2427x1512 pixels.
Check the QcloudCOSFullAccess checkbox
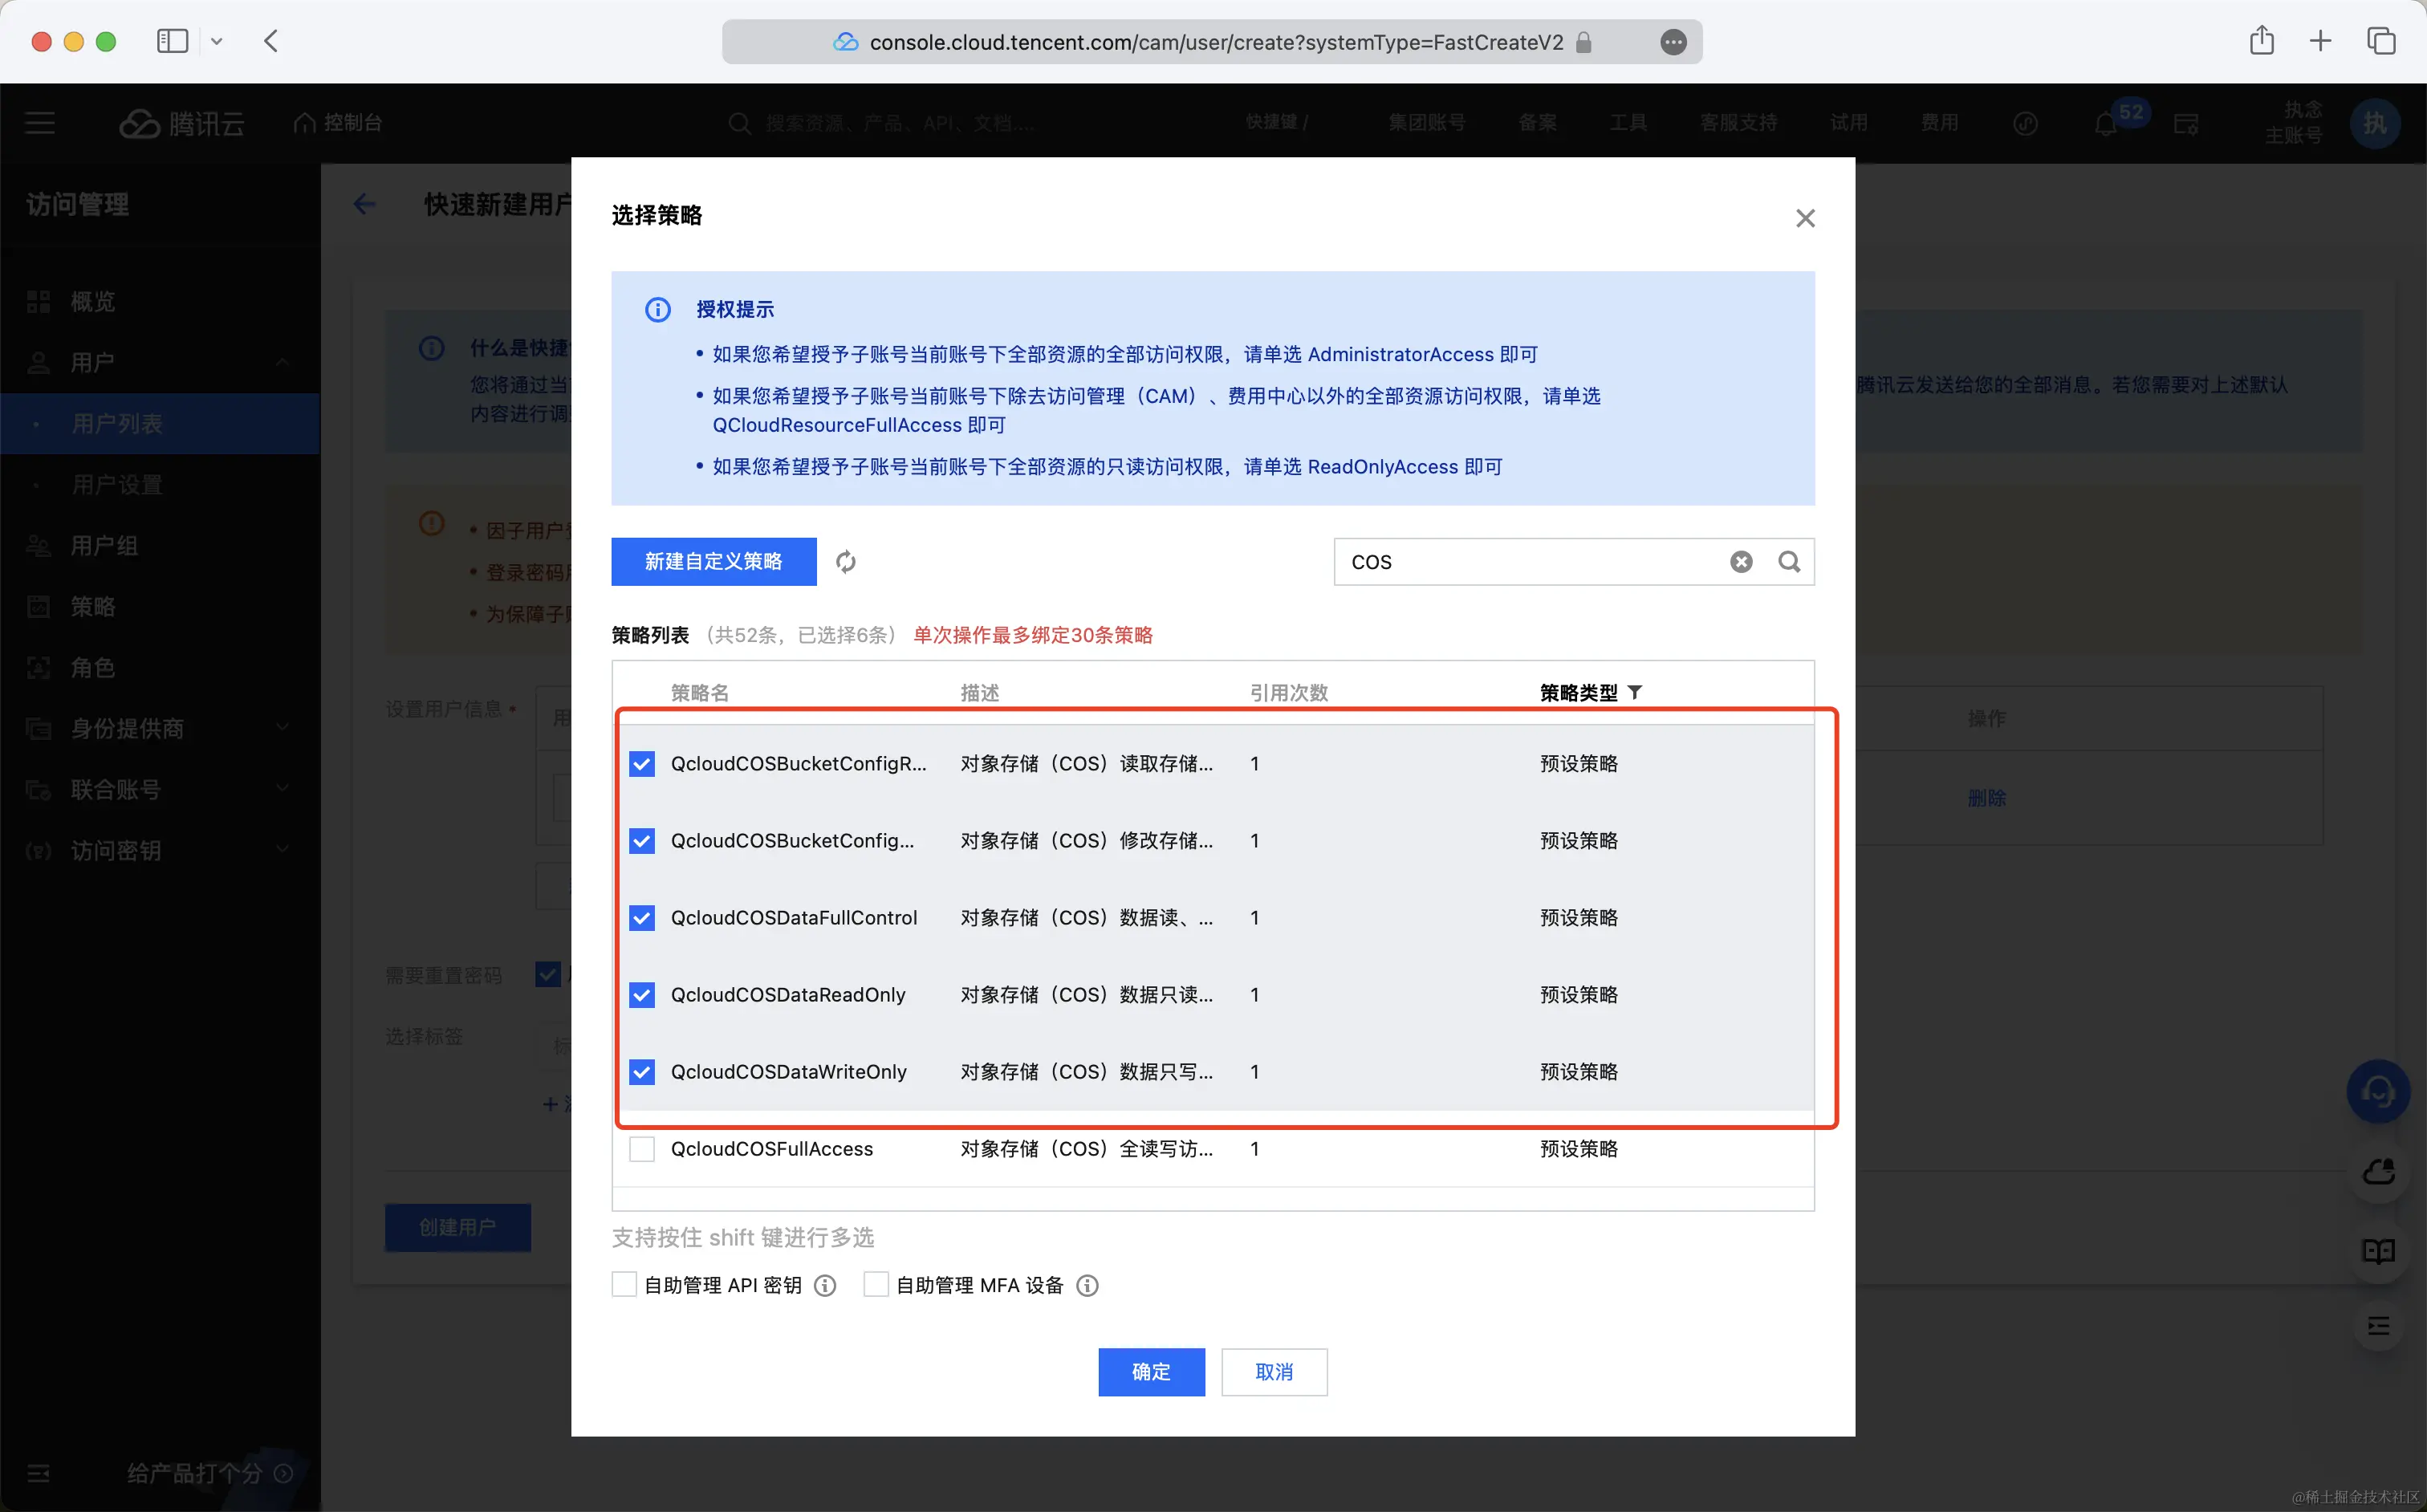pos(642,1149)
